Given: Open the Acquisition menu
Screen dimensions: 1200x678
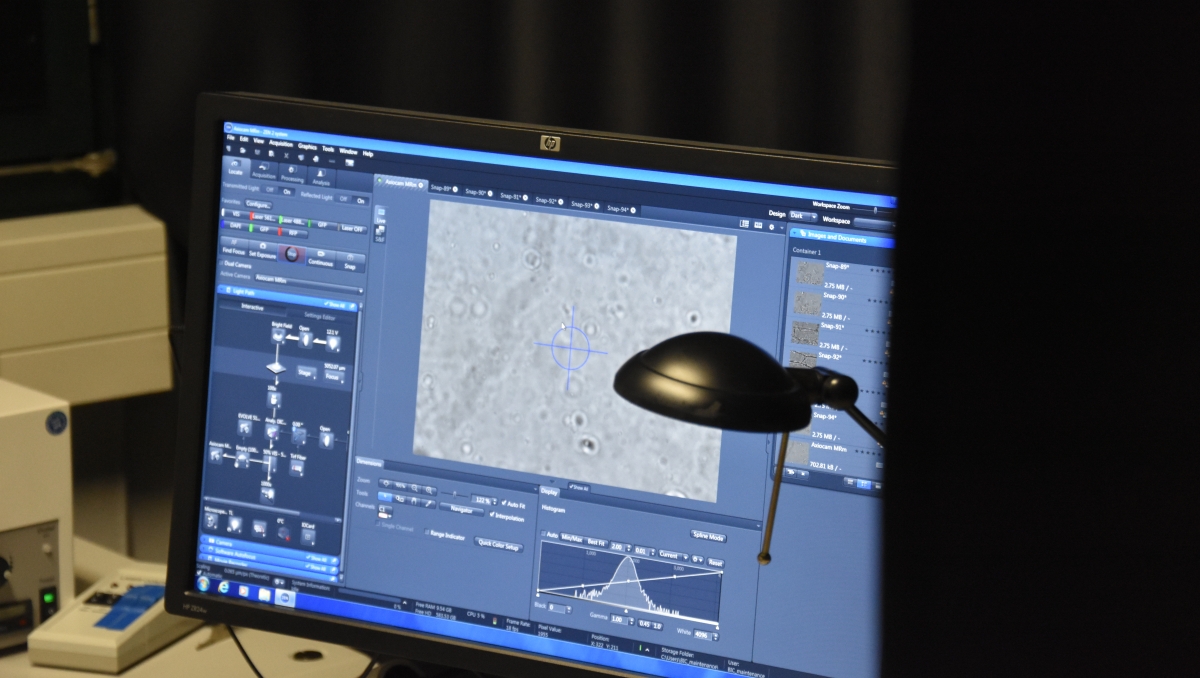Looking at the screenshot, I should point(281,146).
